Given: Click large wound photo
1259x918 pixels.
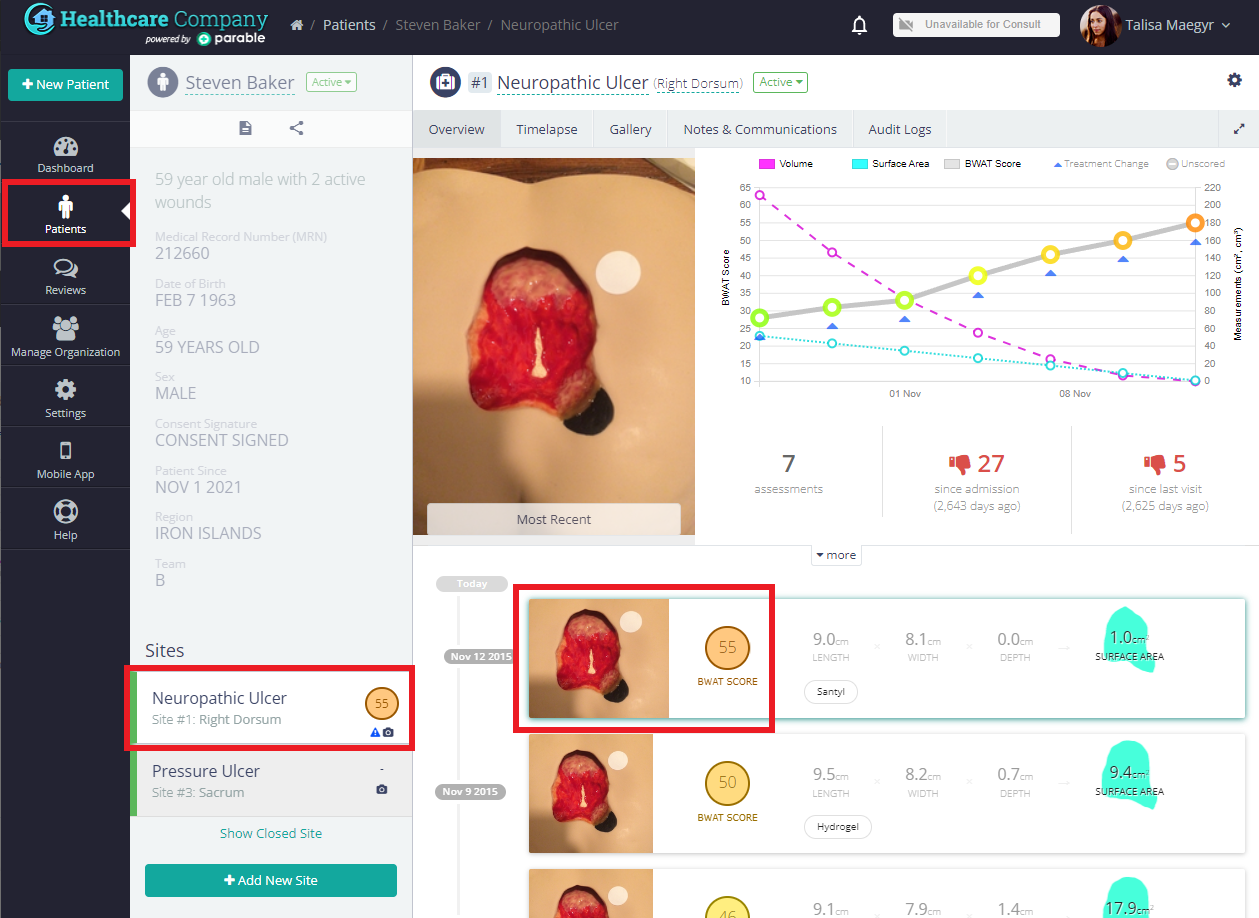Looking at the screenshot, I should 554,346.
